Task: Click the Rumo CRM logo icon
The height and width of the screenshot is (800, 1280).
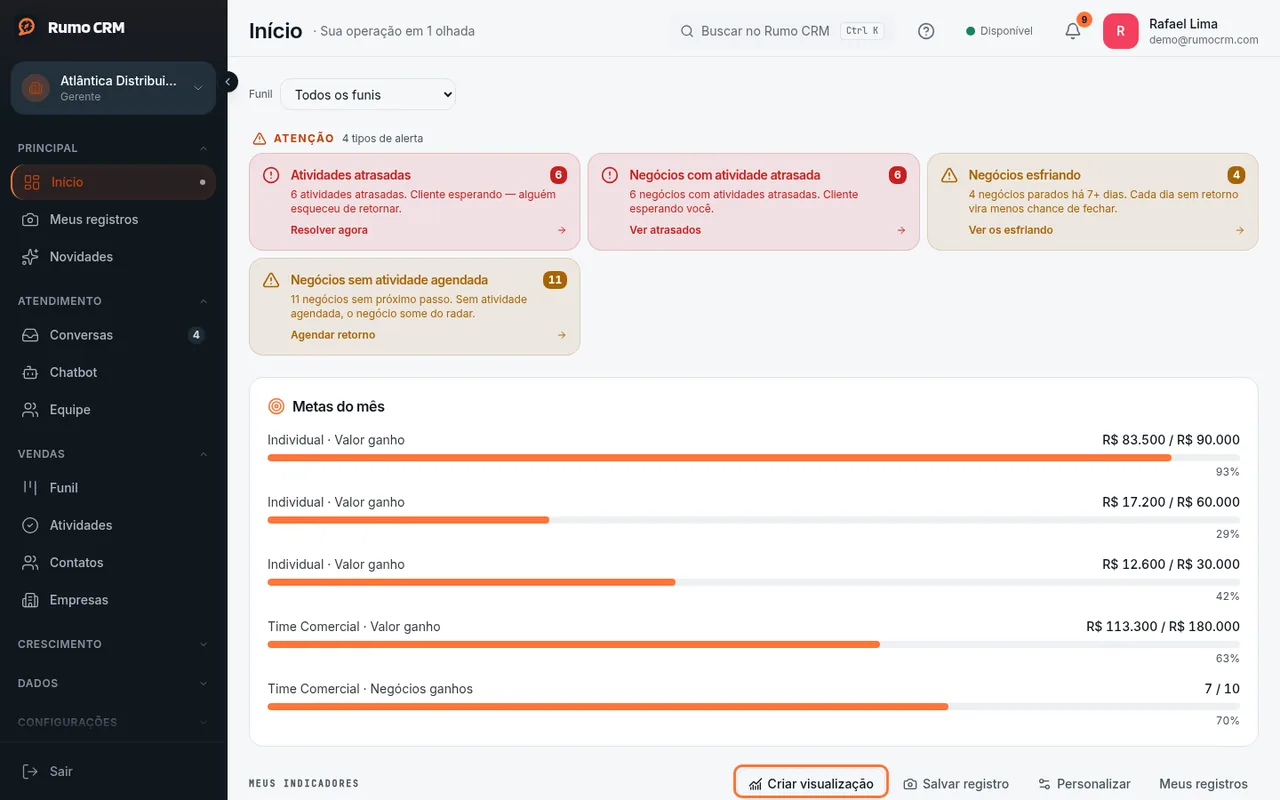Action: point(27,27)
